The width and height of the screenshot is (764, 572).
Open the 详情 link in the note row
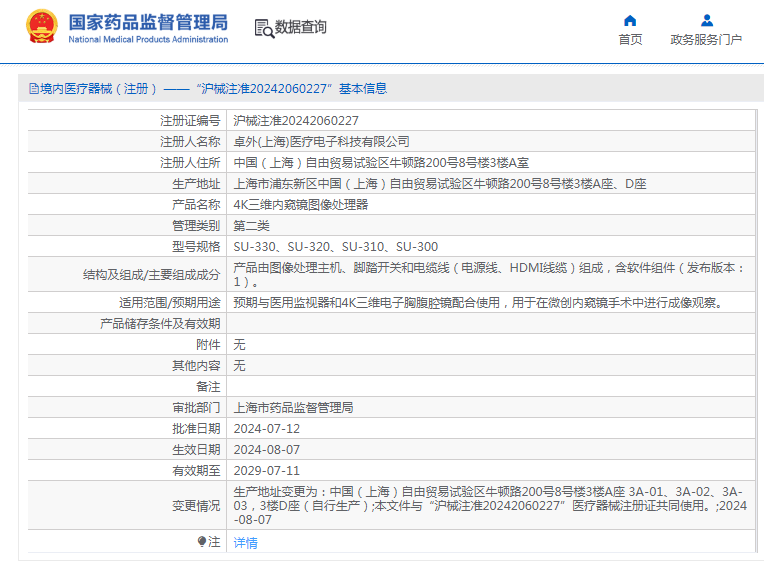[245, 543]
